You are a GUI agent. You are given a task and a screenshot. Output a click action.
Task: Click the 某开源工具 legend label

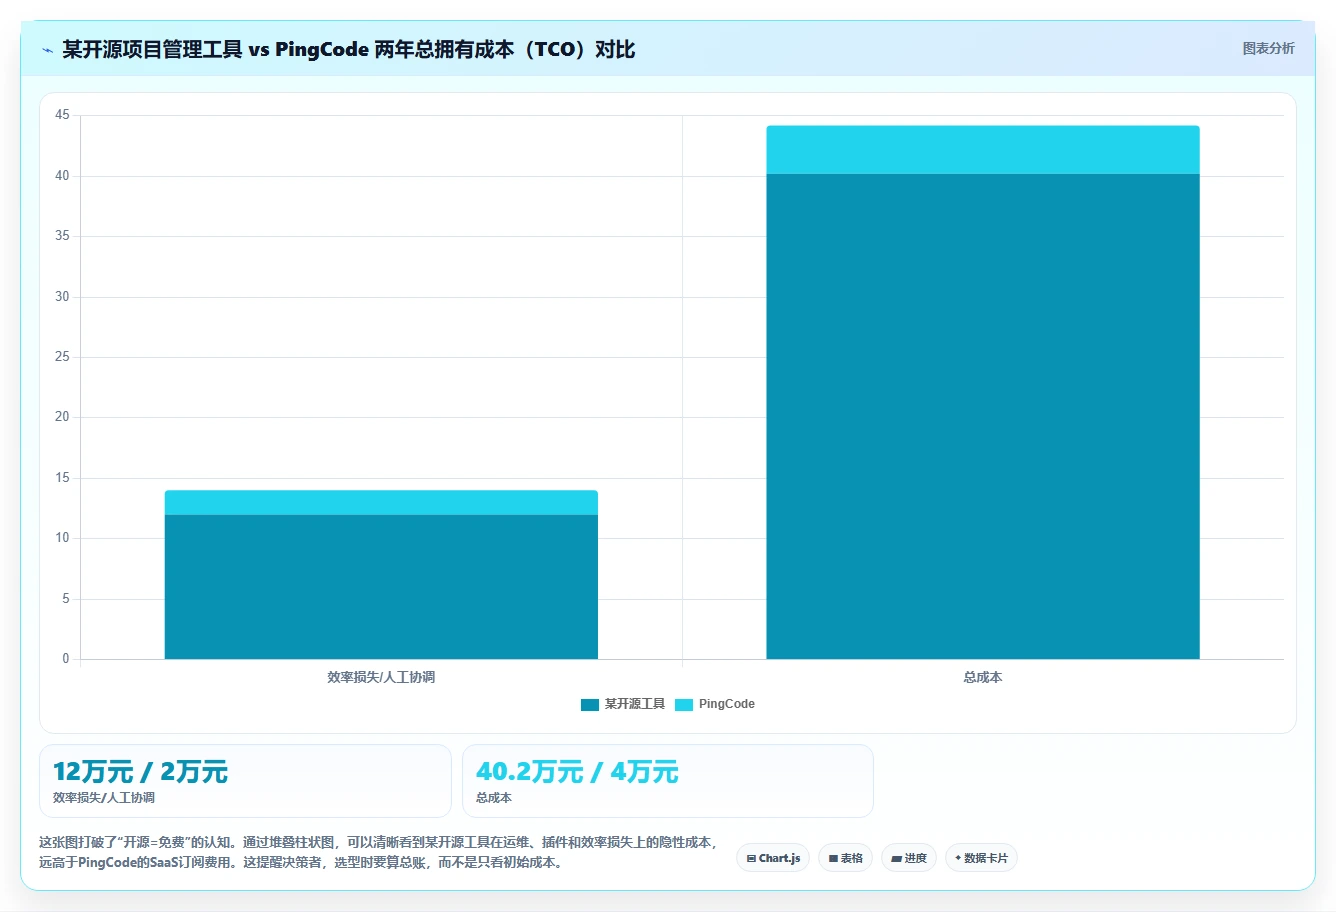(635, 704)
